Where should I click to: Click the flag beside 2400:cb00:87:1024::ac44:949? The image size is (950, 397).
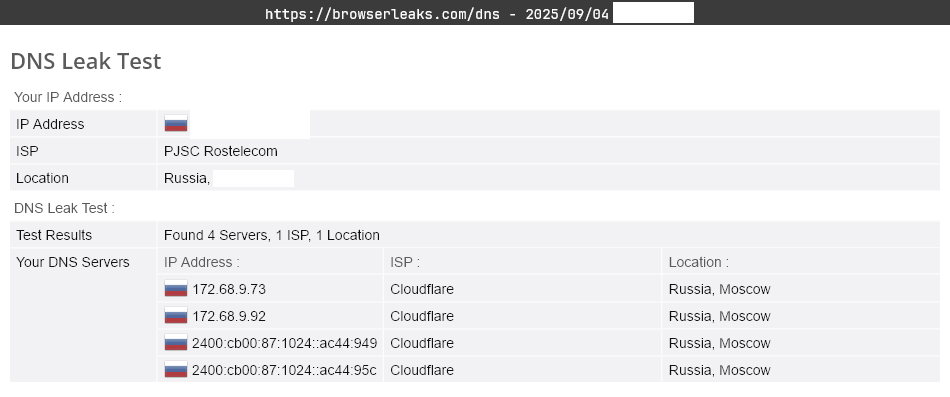(x=176, y=343)
